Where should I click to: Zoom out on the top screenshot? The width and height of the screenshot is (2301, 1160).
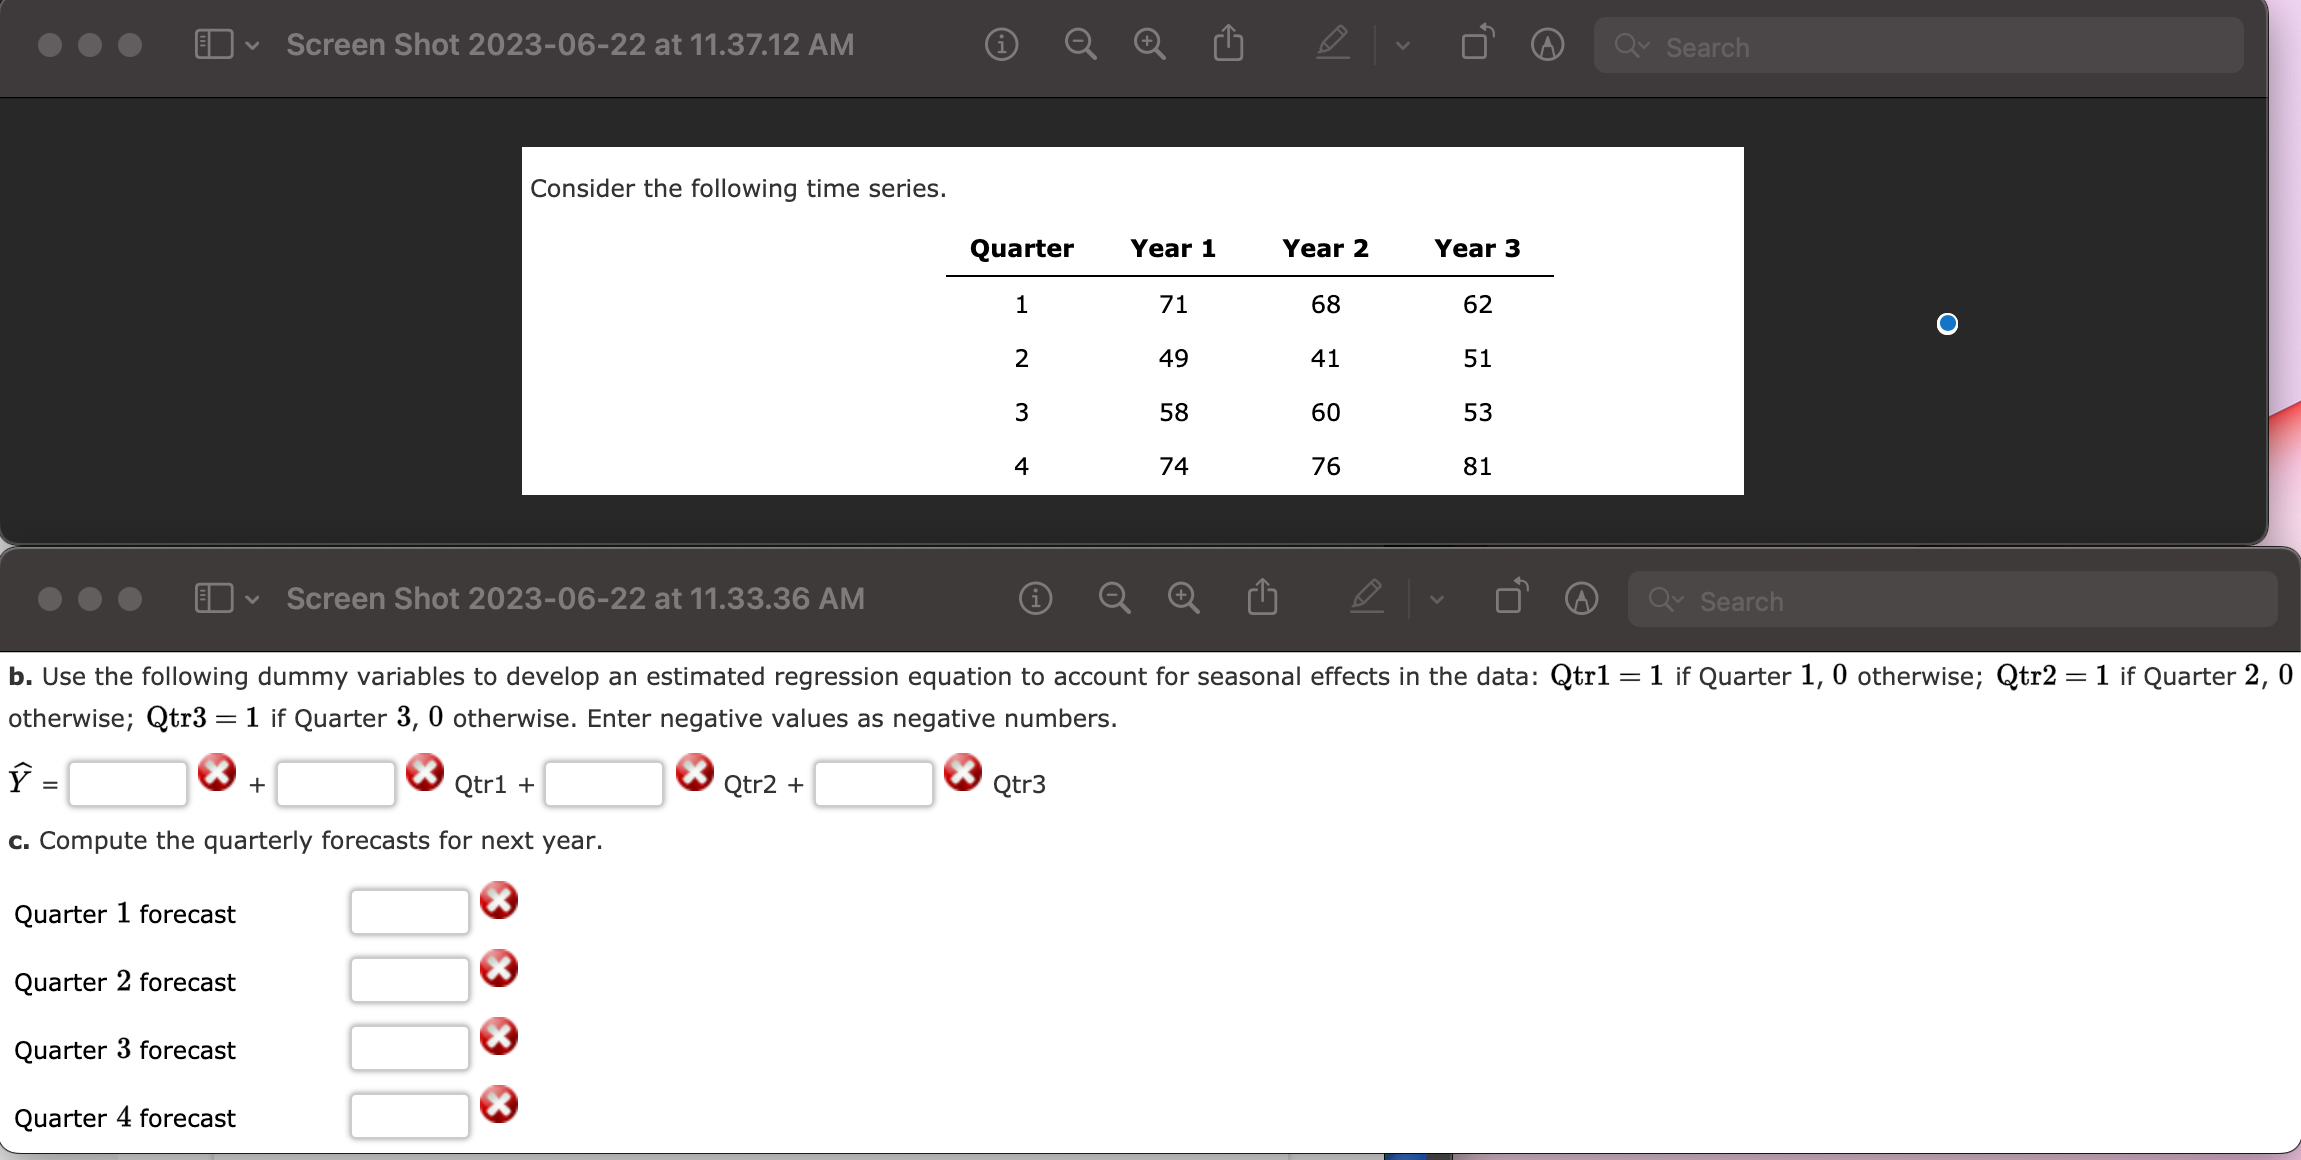click(1079, 45)
